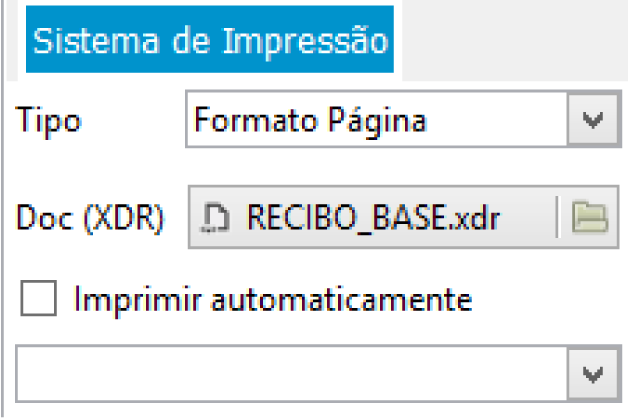Show the Tipo format options list

[x=593, y=121]
